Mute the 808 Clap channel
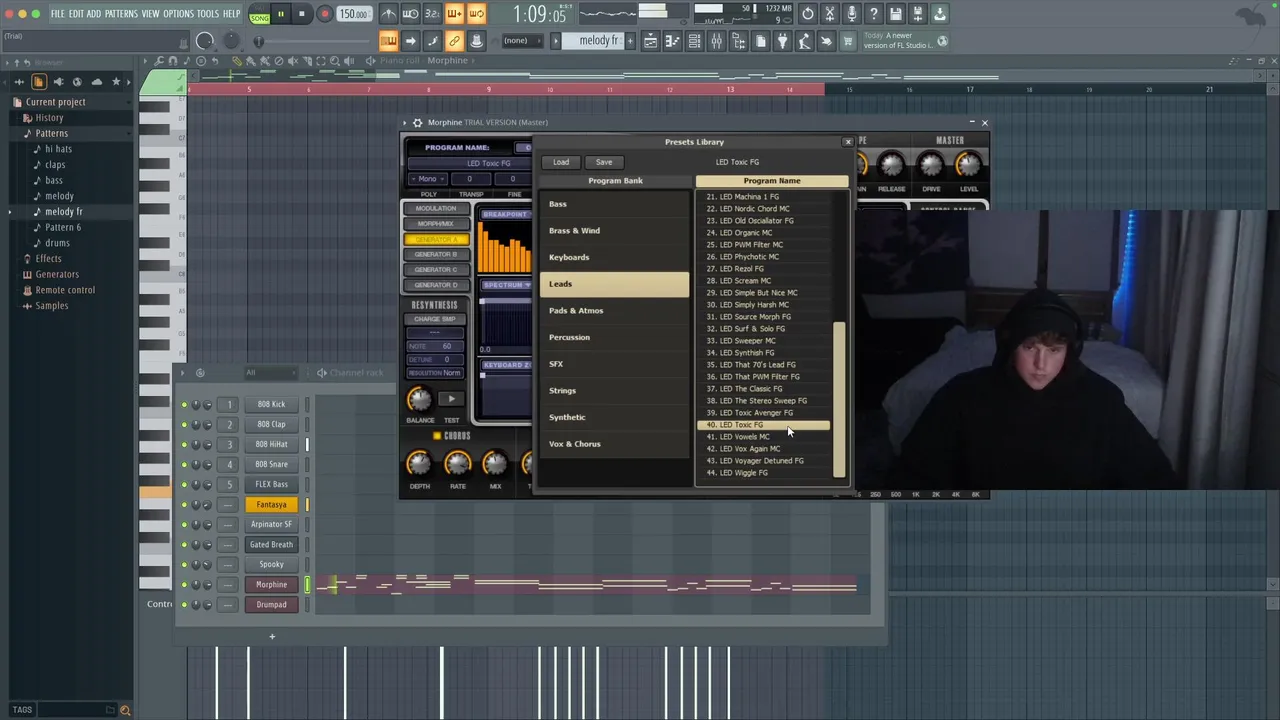The height and width of the screenshot is (720, 1280). pos(184,424)
